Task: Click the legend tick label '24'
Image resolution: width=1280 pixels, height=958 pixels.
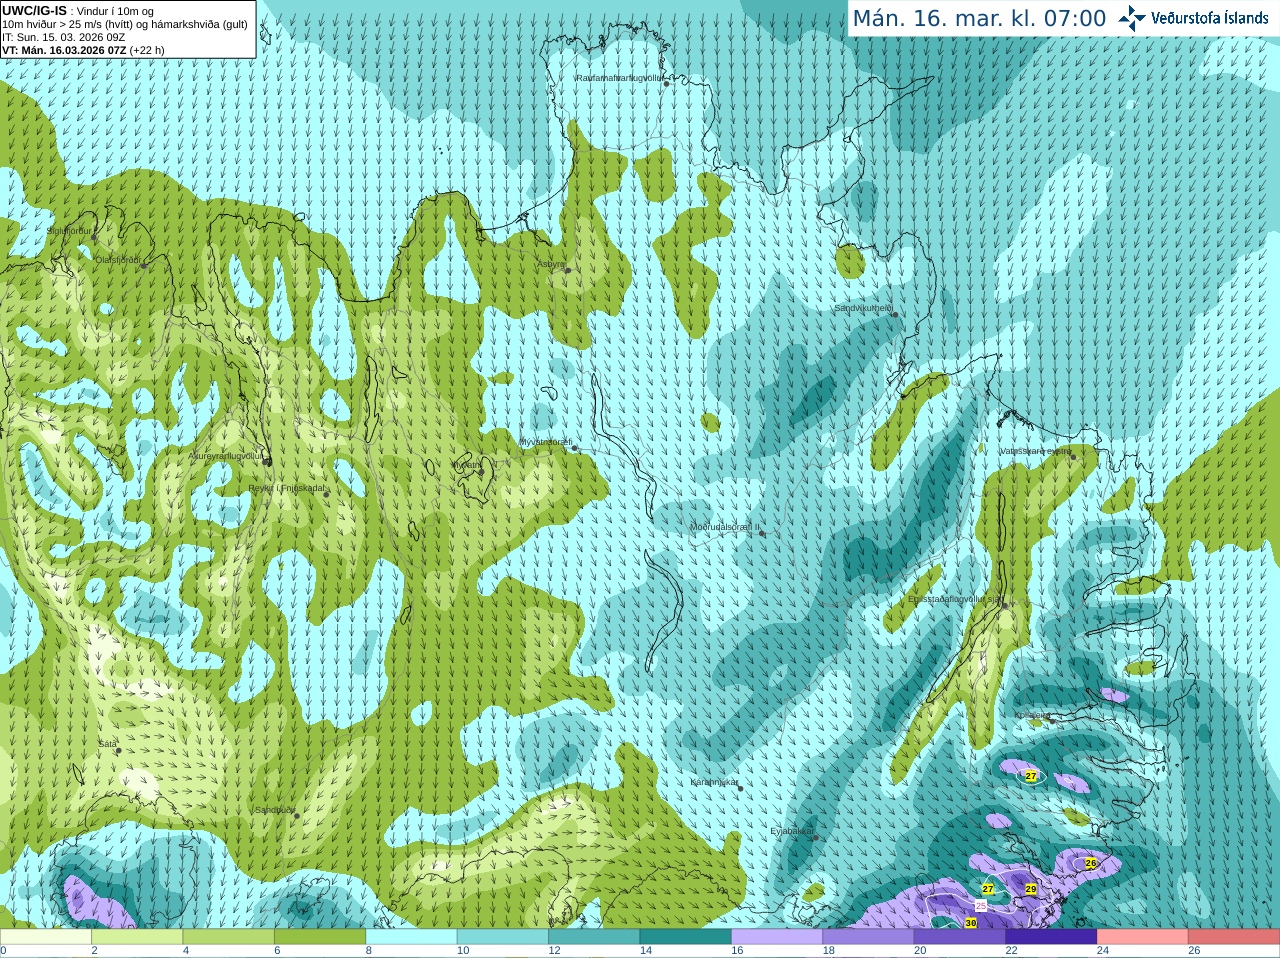Action: tap(1102, 951)
